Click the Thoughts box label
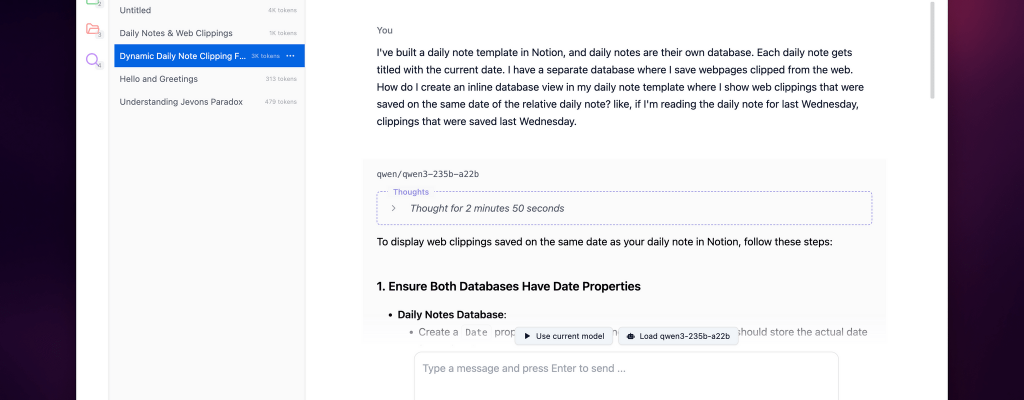The width and height of the screenshot is (1024, 400). pyautogui.click(x=411, y=192)
